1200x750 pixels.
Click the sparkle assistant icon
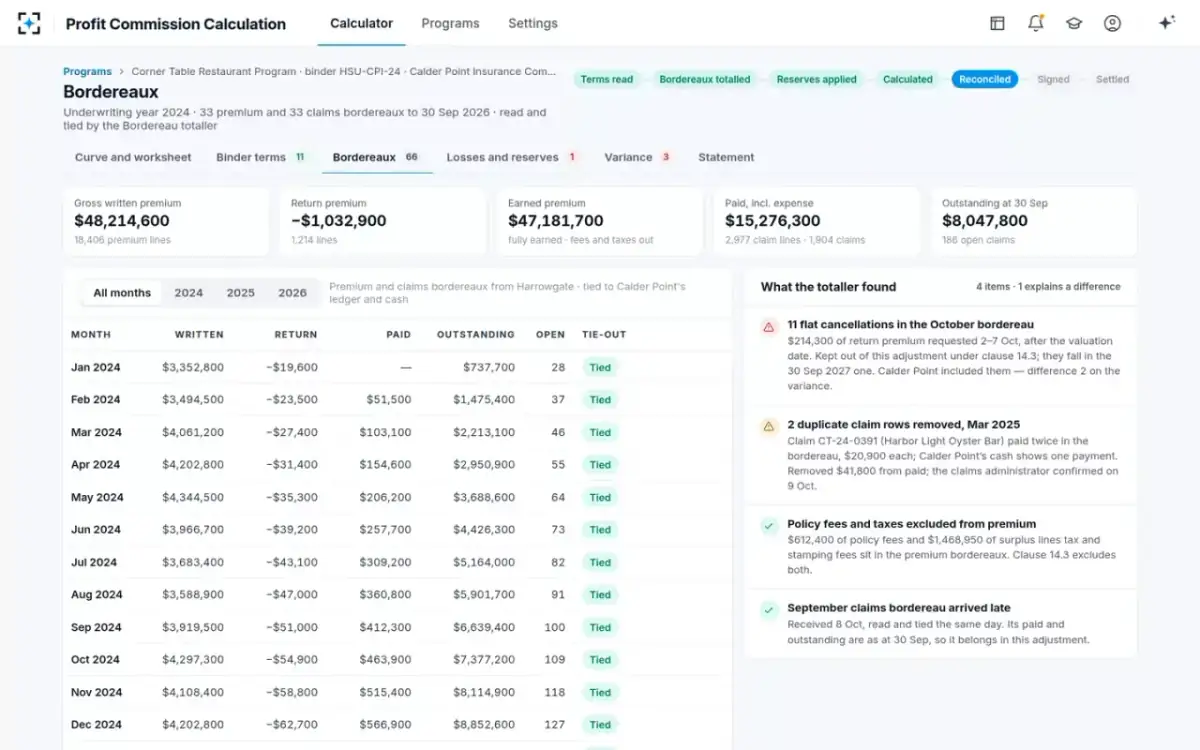click(1166, 23)
